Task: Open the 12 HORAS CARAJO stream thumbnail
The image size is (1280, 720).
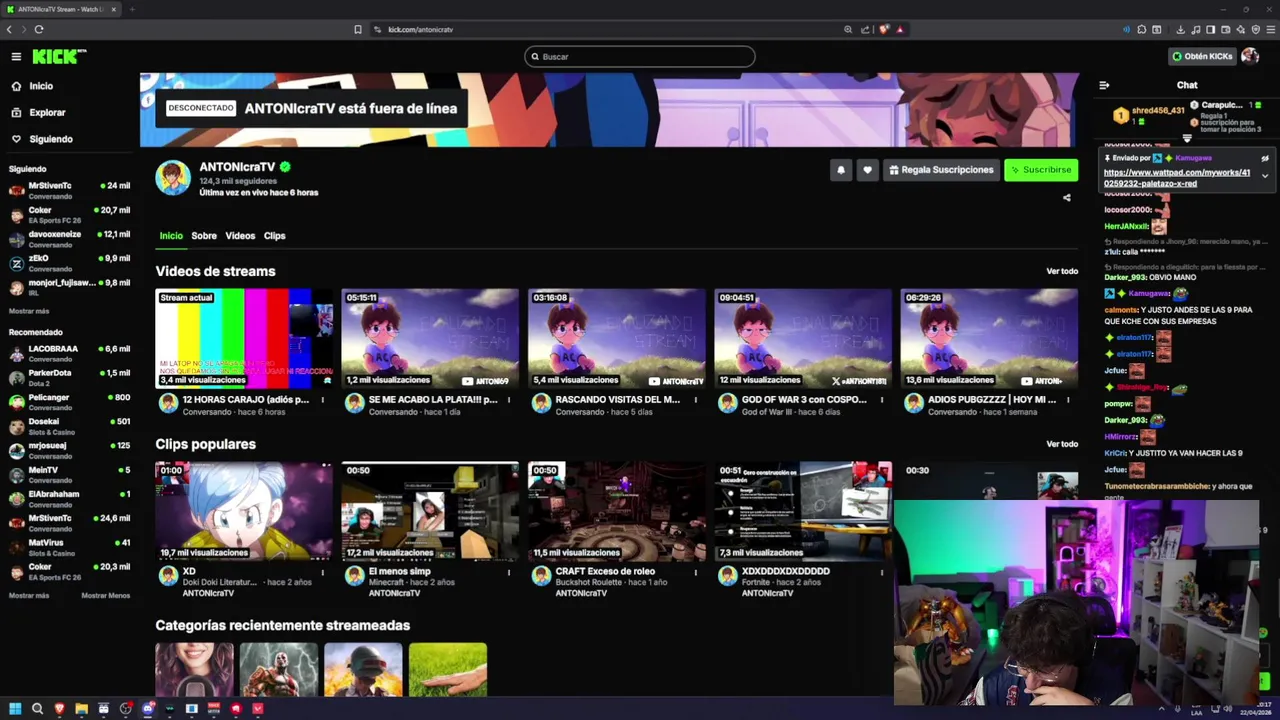Action: (x=244, y=338)
